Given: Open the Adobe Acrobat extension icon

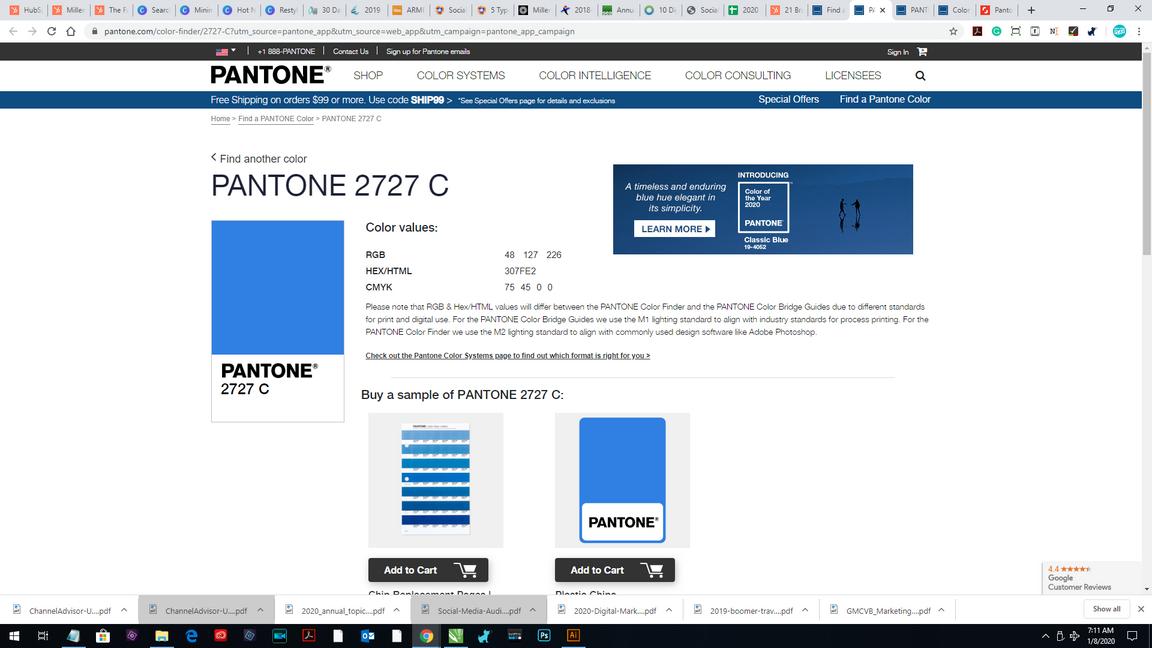Looking at the screenshot, I should click(x=977, y=32).
